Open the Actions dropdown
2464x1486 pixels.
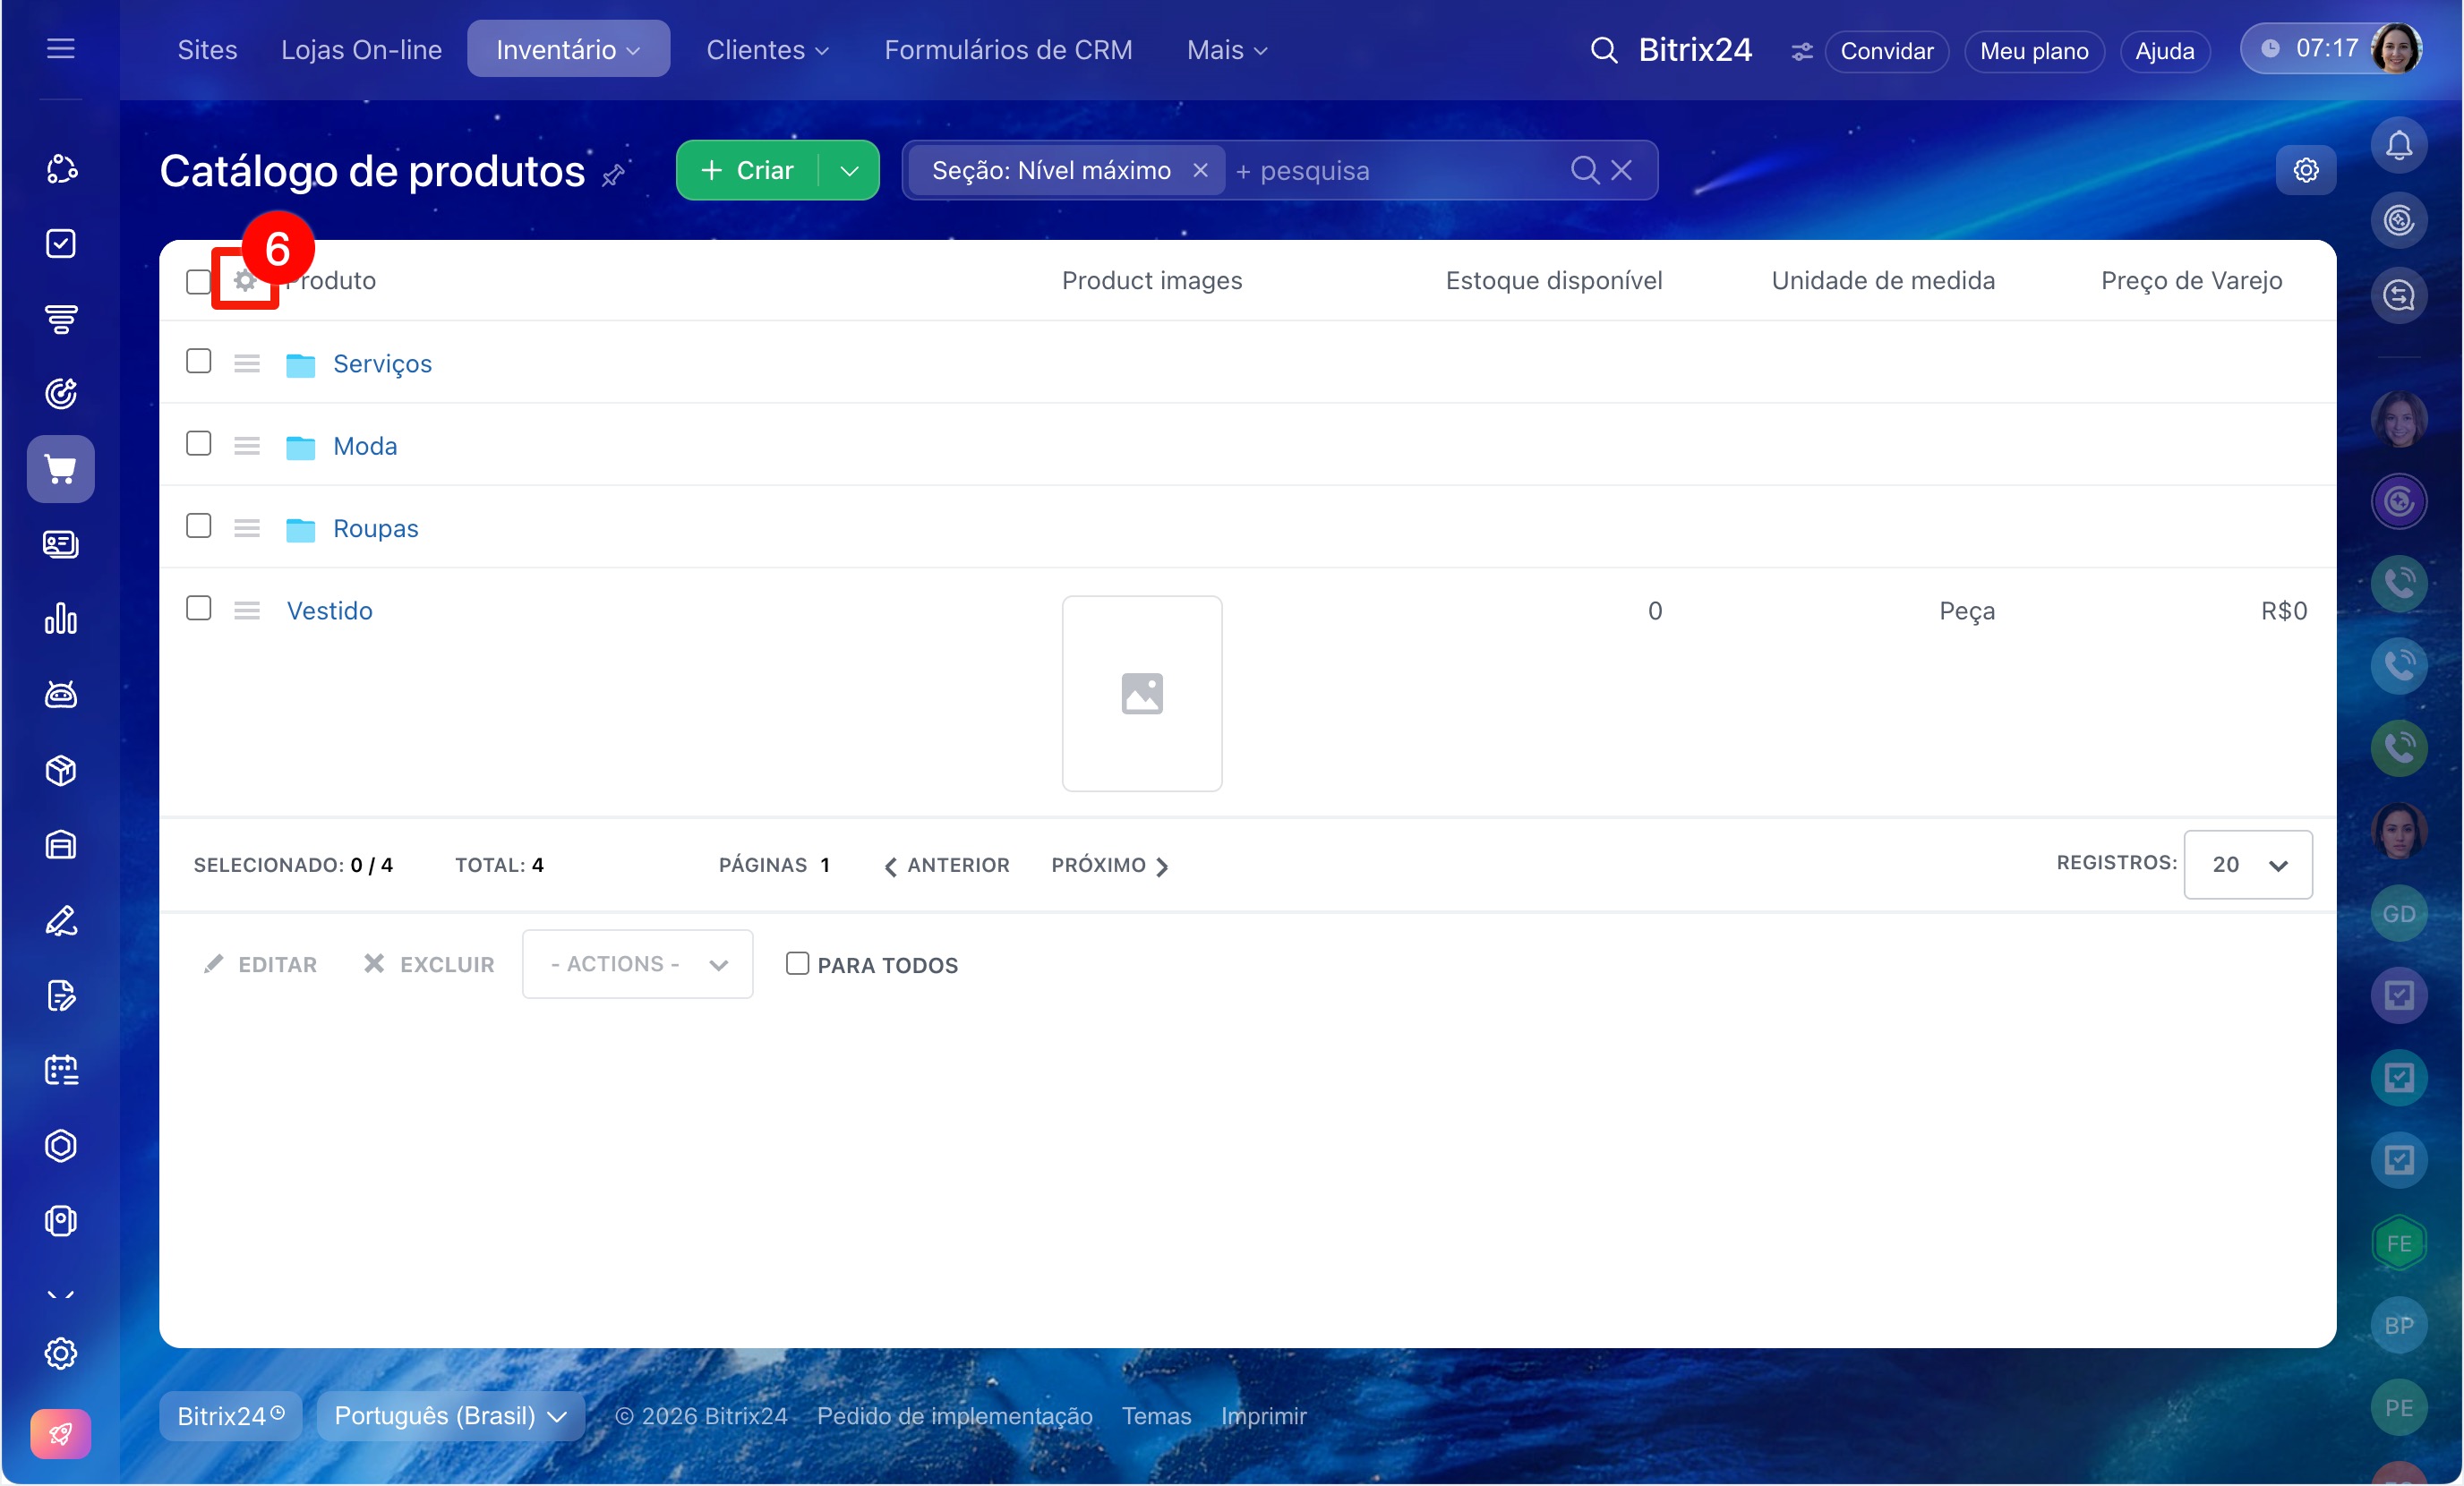(637, 964)
